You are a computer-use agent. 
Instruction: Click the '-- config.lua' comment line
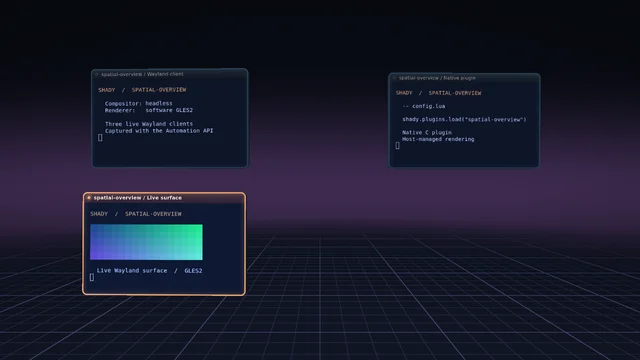[424, 106]
